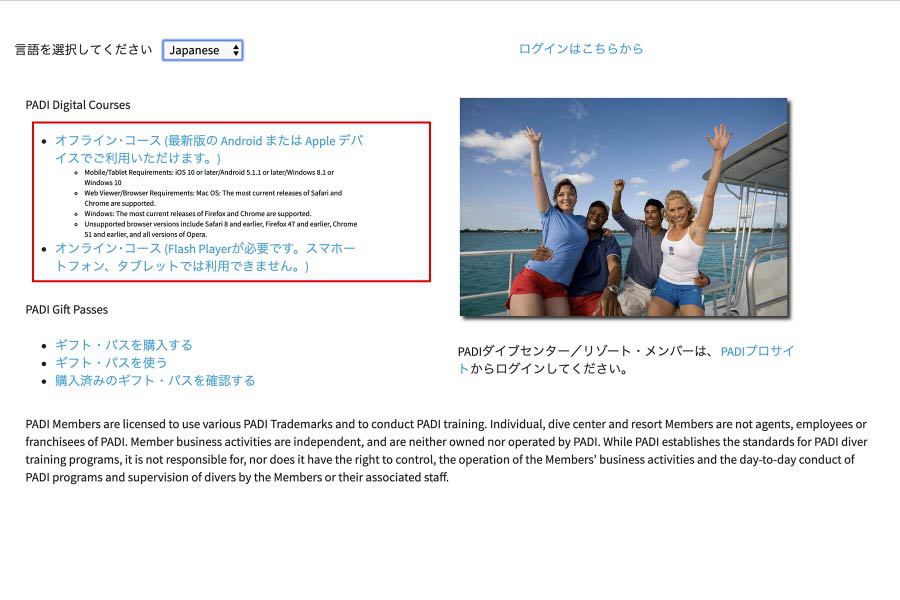Go to the PADIプロサイト link
Screen dimensions: 900x600
757,351
